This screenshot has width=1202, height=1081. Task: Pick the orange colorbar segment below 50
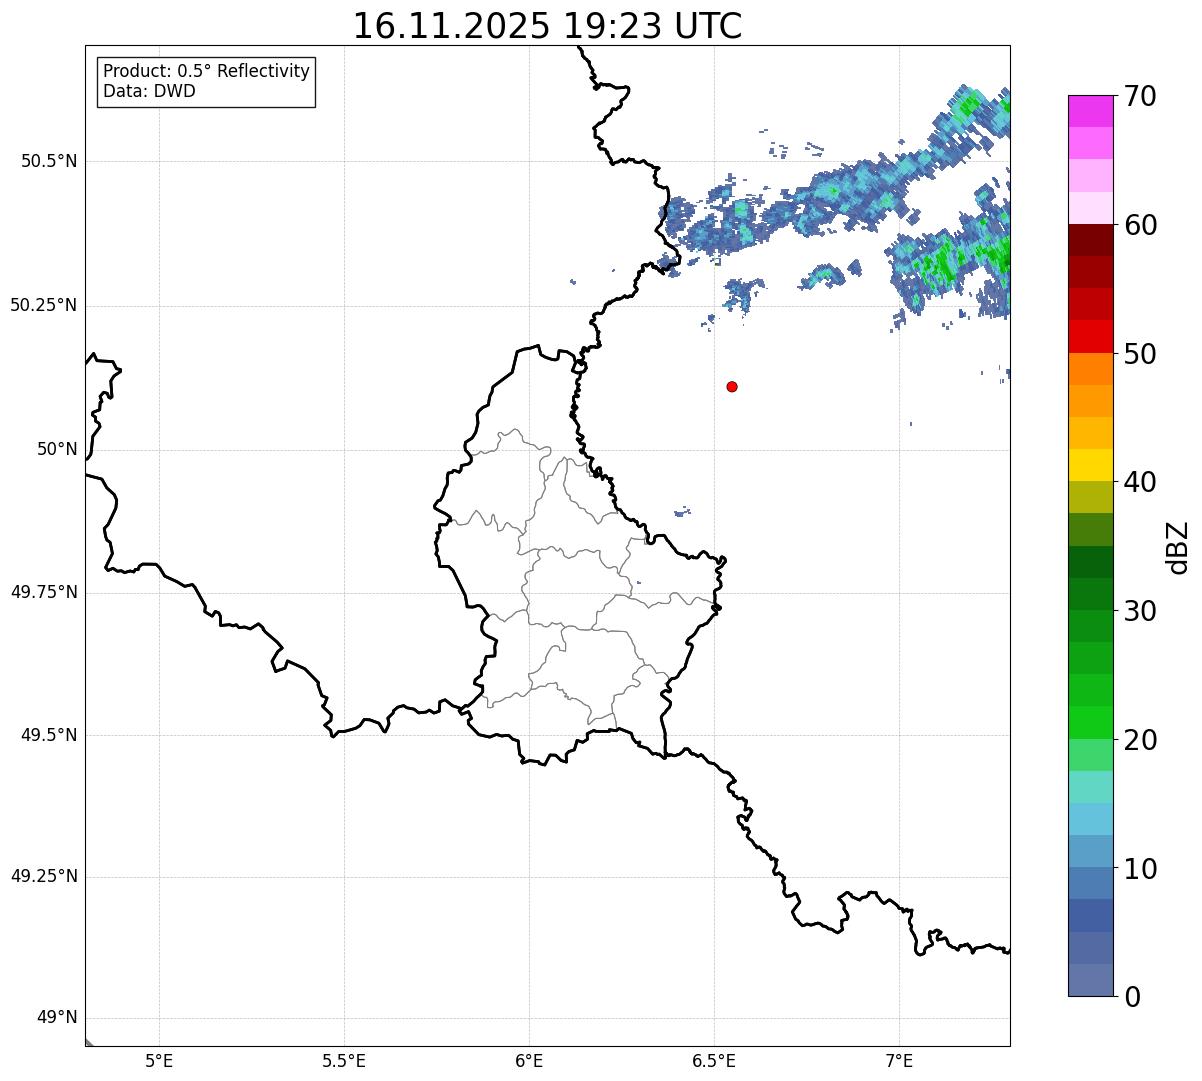tap(1090, 369)
